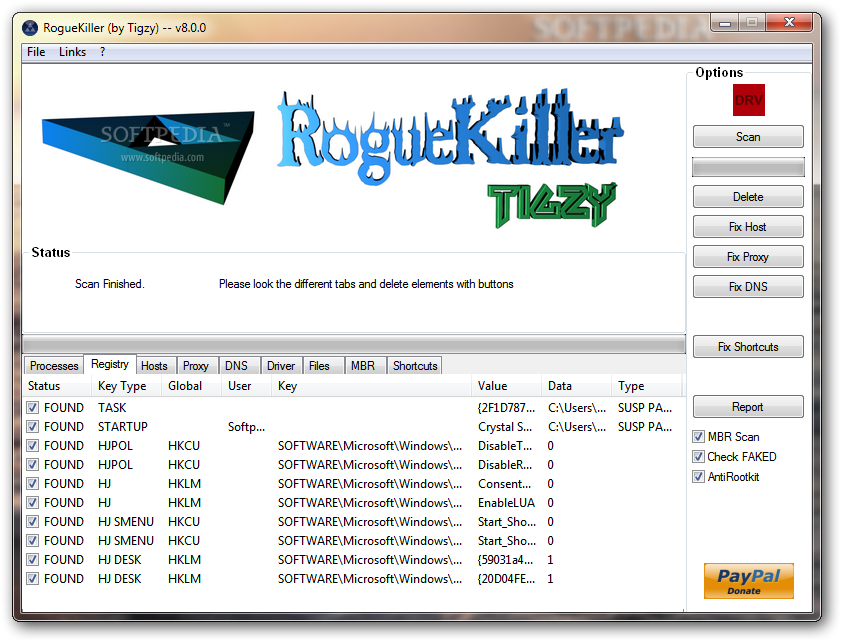Sort by the Status column header
Image resolution: width=842 pixels, height=642 pixels.
click(x=57, y=386)
